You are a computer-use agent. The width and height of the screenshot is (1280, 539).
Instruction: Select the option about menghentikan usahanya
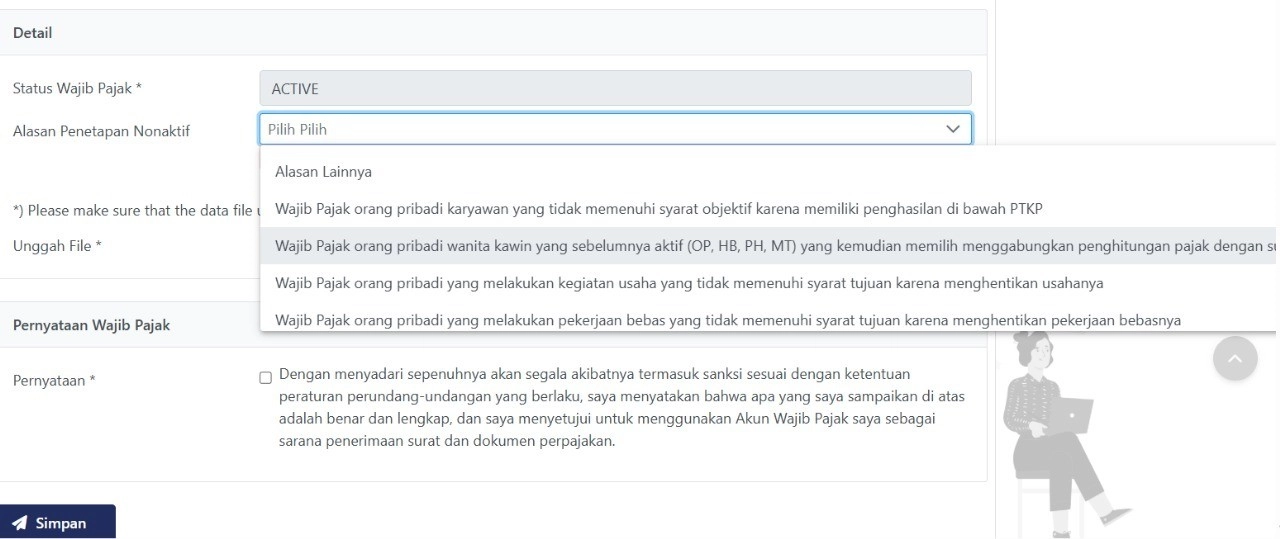688,283
